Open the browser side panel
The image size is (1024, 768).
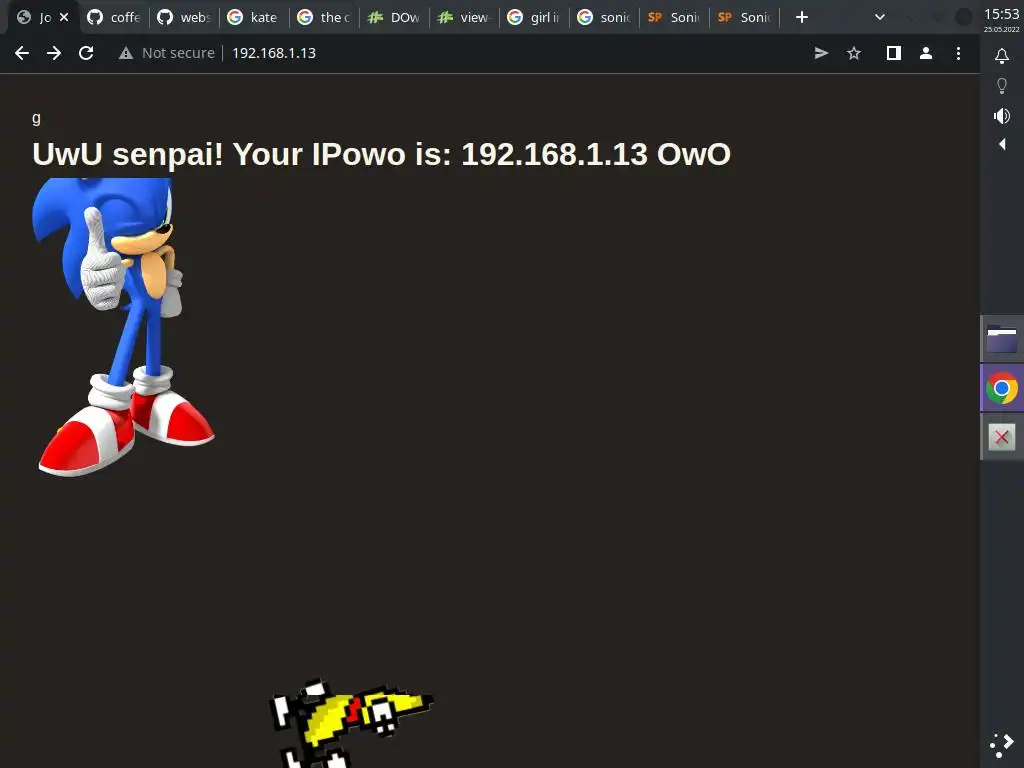point(893,53)
